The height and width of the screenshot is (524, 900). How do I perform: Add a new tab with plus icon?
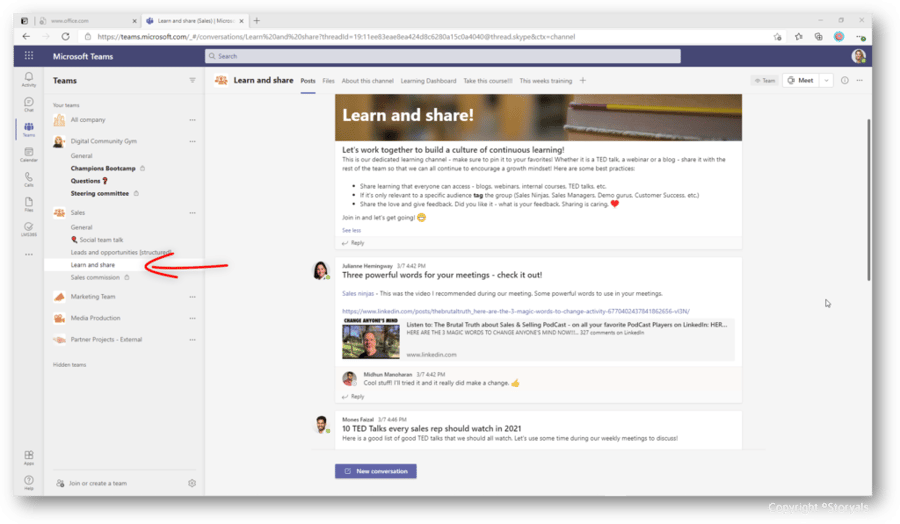point(583,80)
